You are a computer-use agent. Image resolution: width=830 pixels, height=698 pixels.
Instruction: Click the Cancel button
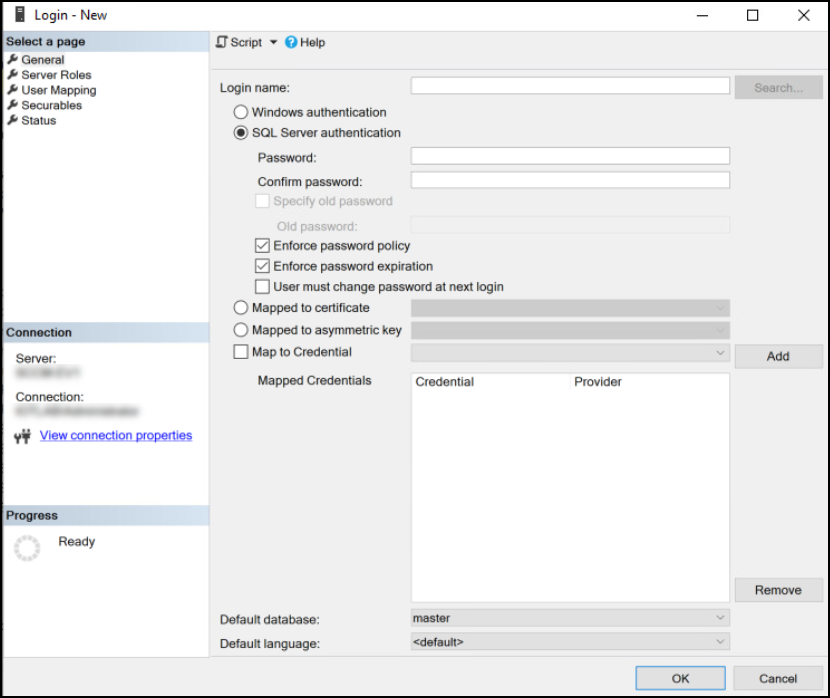tap(778, 678)
